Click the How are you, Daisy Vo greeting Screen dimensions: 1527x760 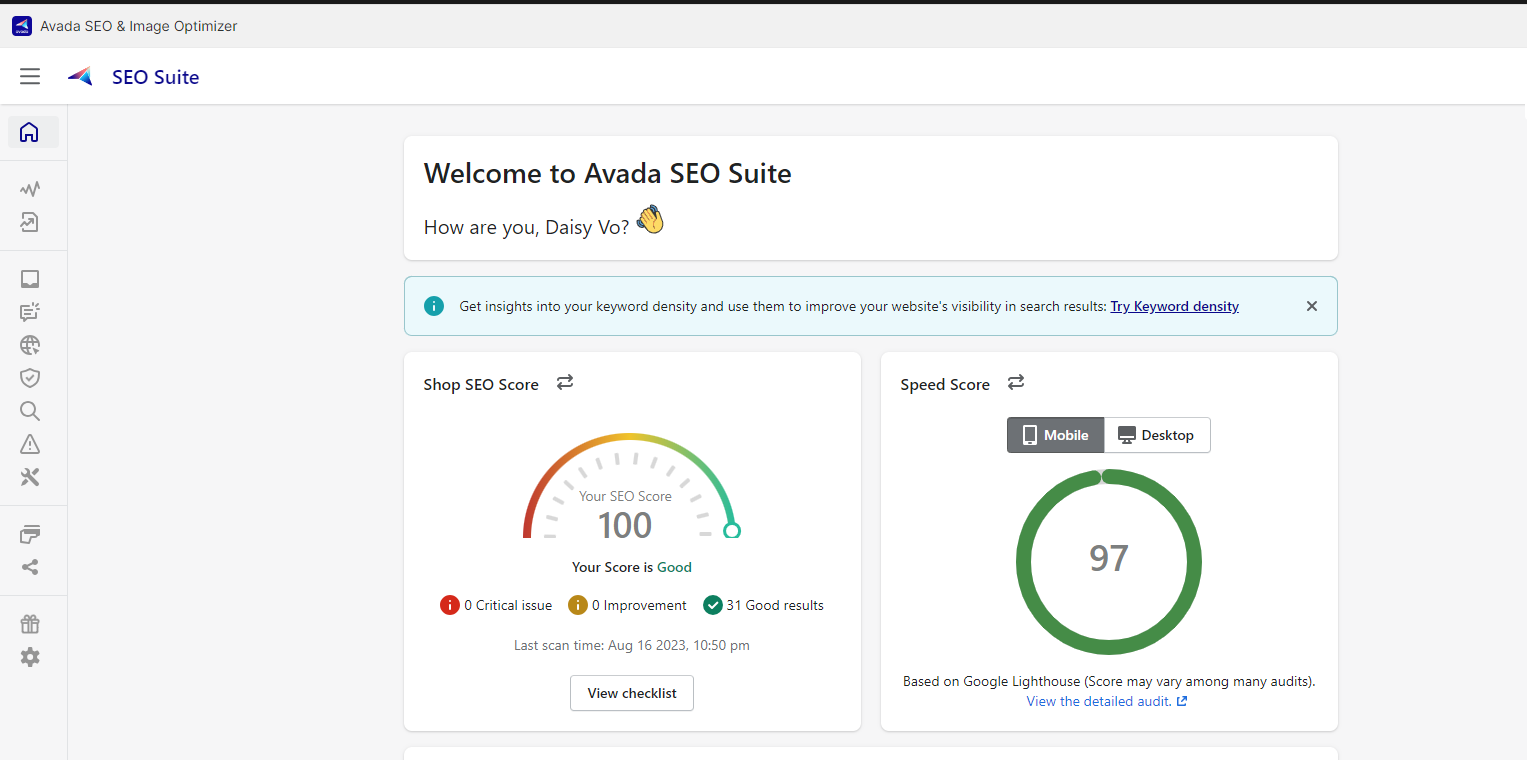click(527, 227)
